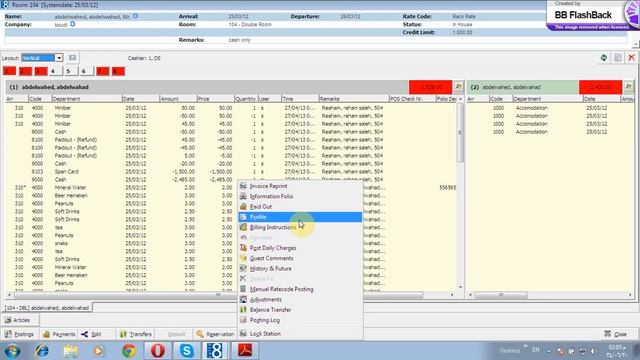This screenshot has height=360, width=640.
Task: Open the Suite8 app taskbar icon
Action: pos(215,351)
